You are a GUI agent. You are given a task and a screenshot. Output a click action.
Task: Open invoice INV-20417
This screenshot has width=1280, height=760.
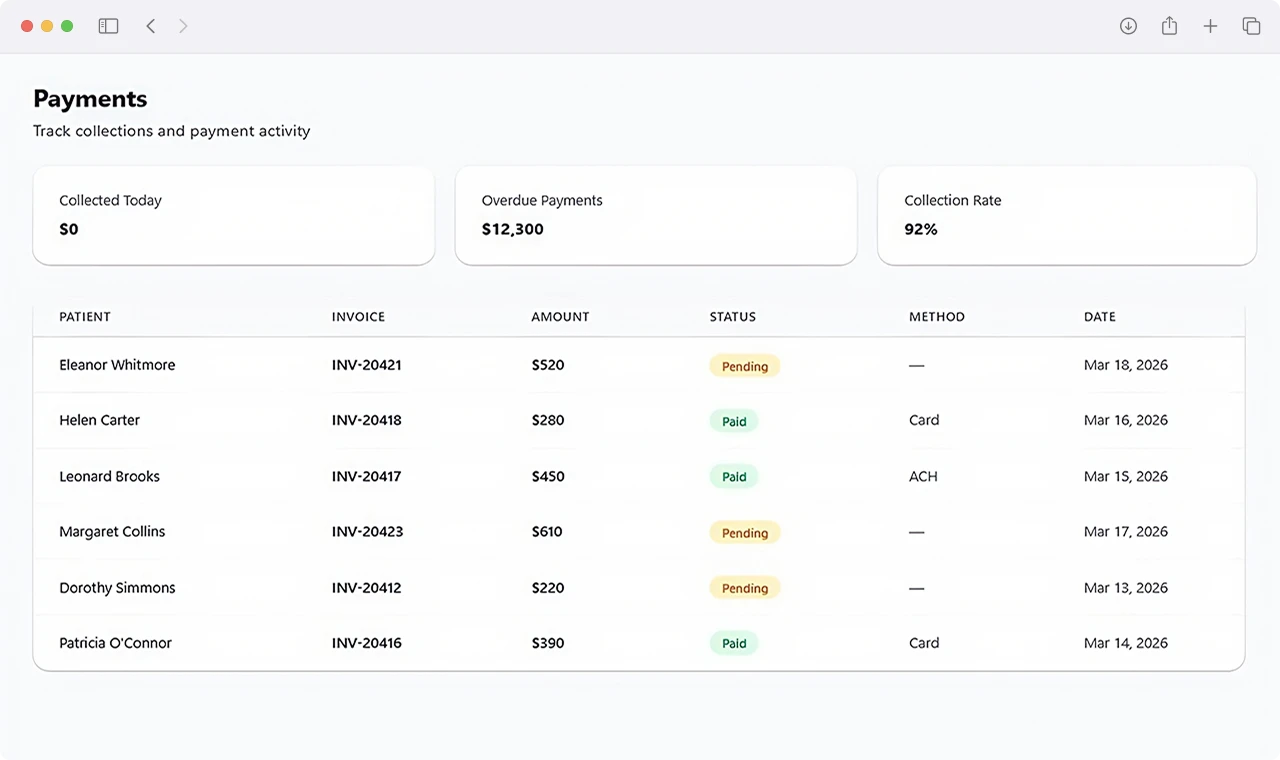click(367, 476)
